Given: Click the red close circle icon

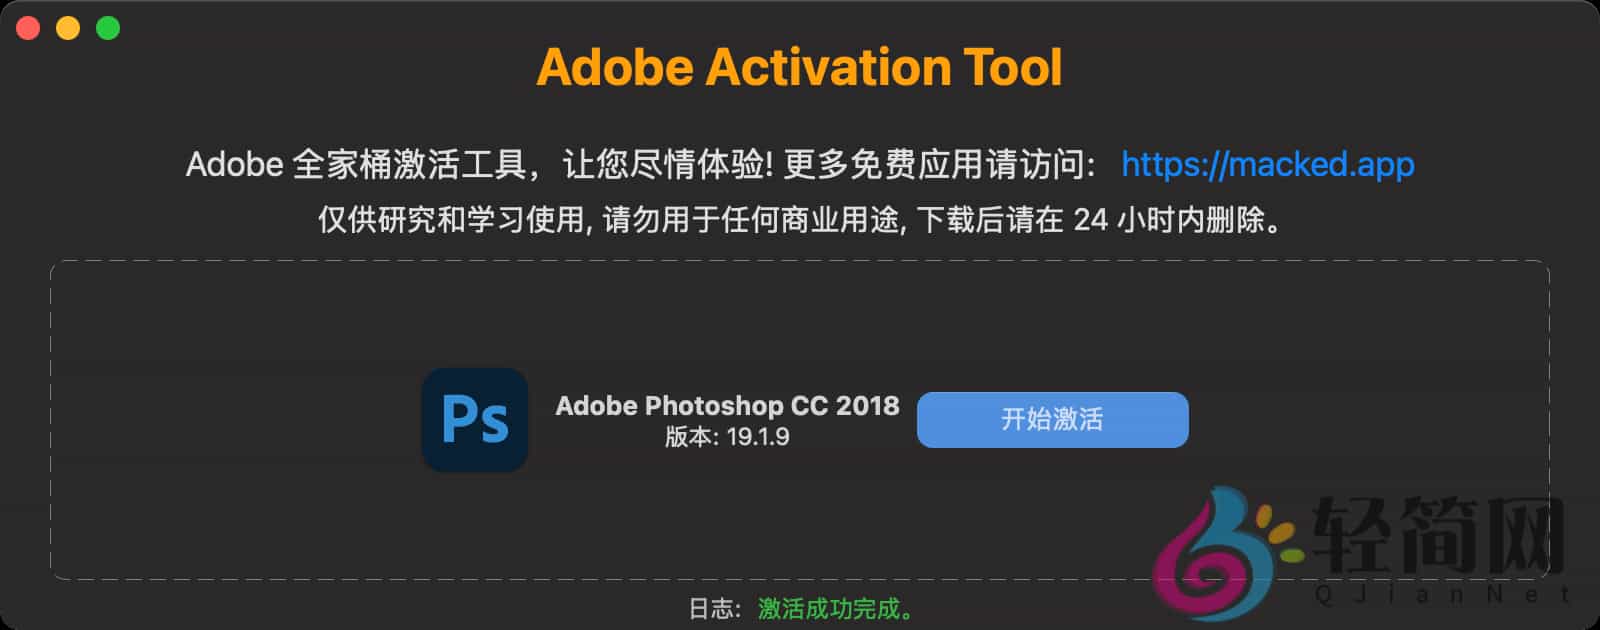Looking at the screenshot, I should click(x=28, y=29).
